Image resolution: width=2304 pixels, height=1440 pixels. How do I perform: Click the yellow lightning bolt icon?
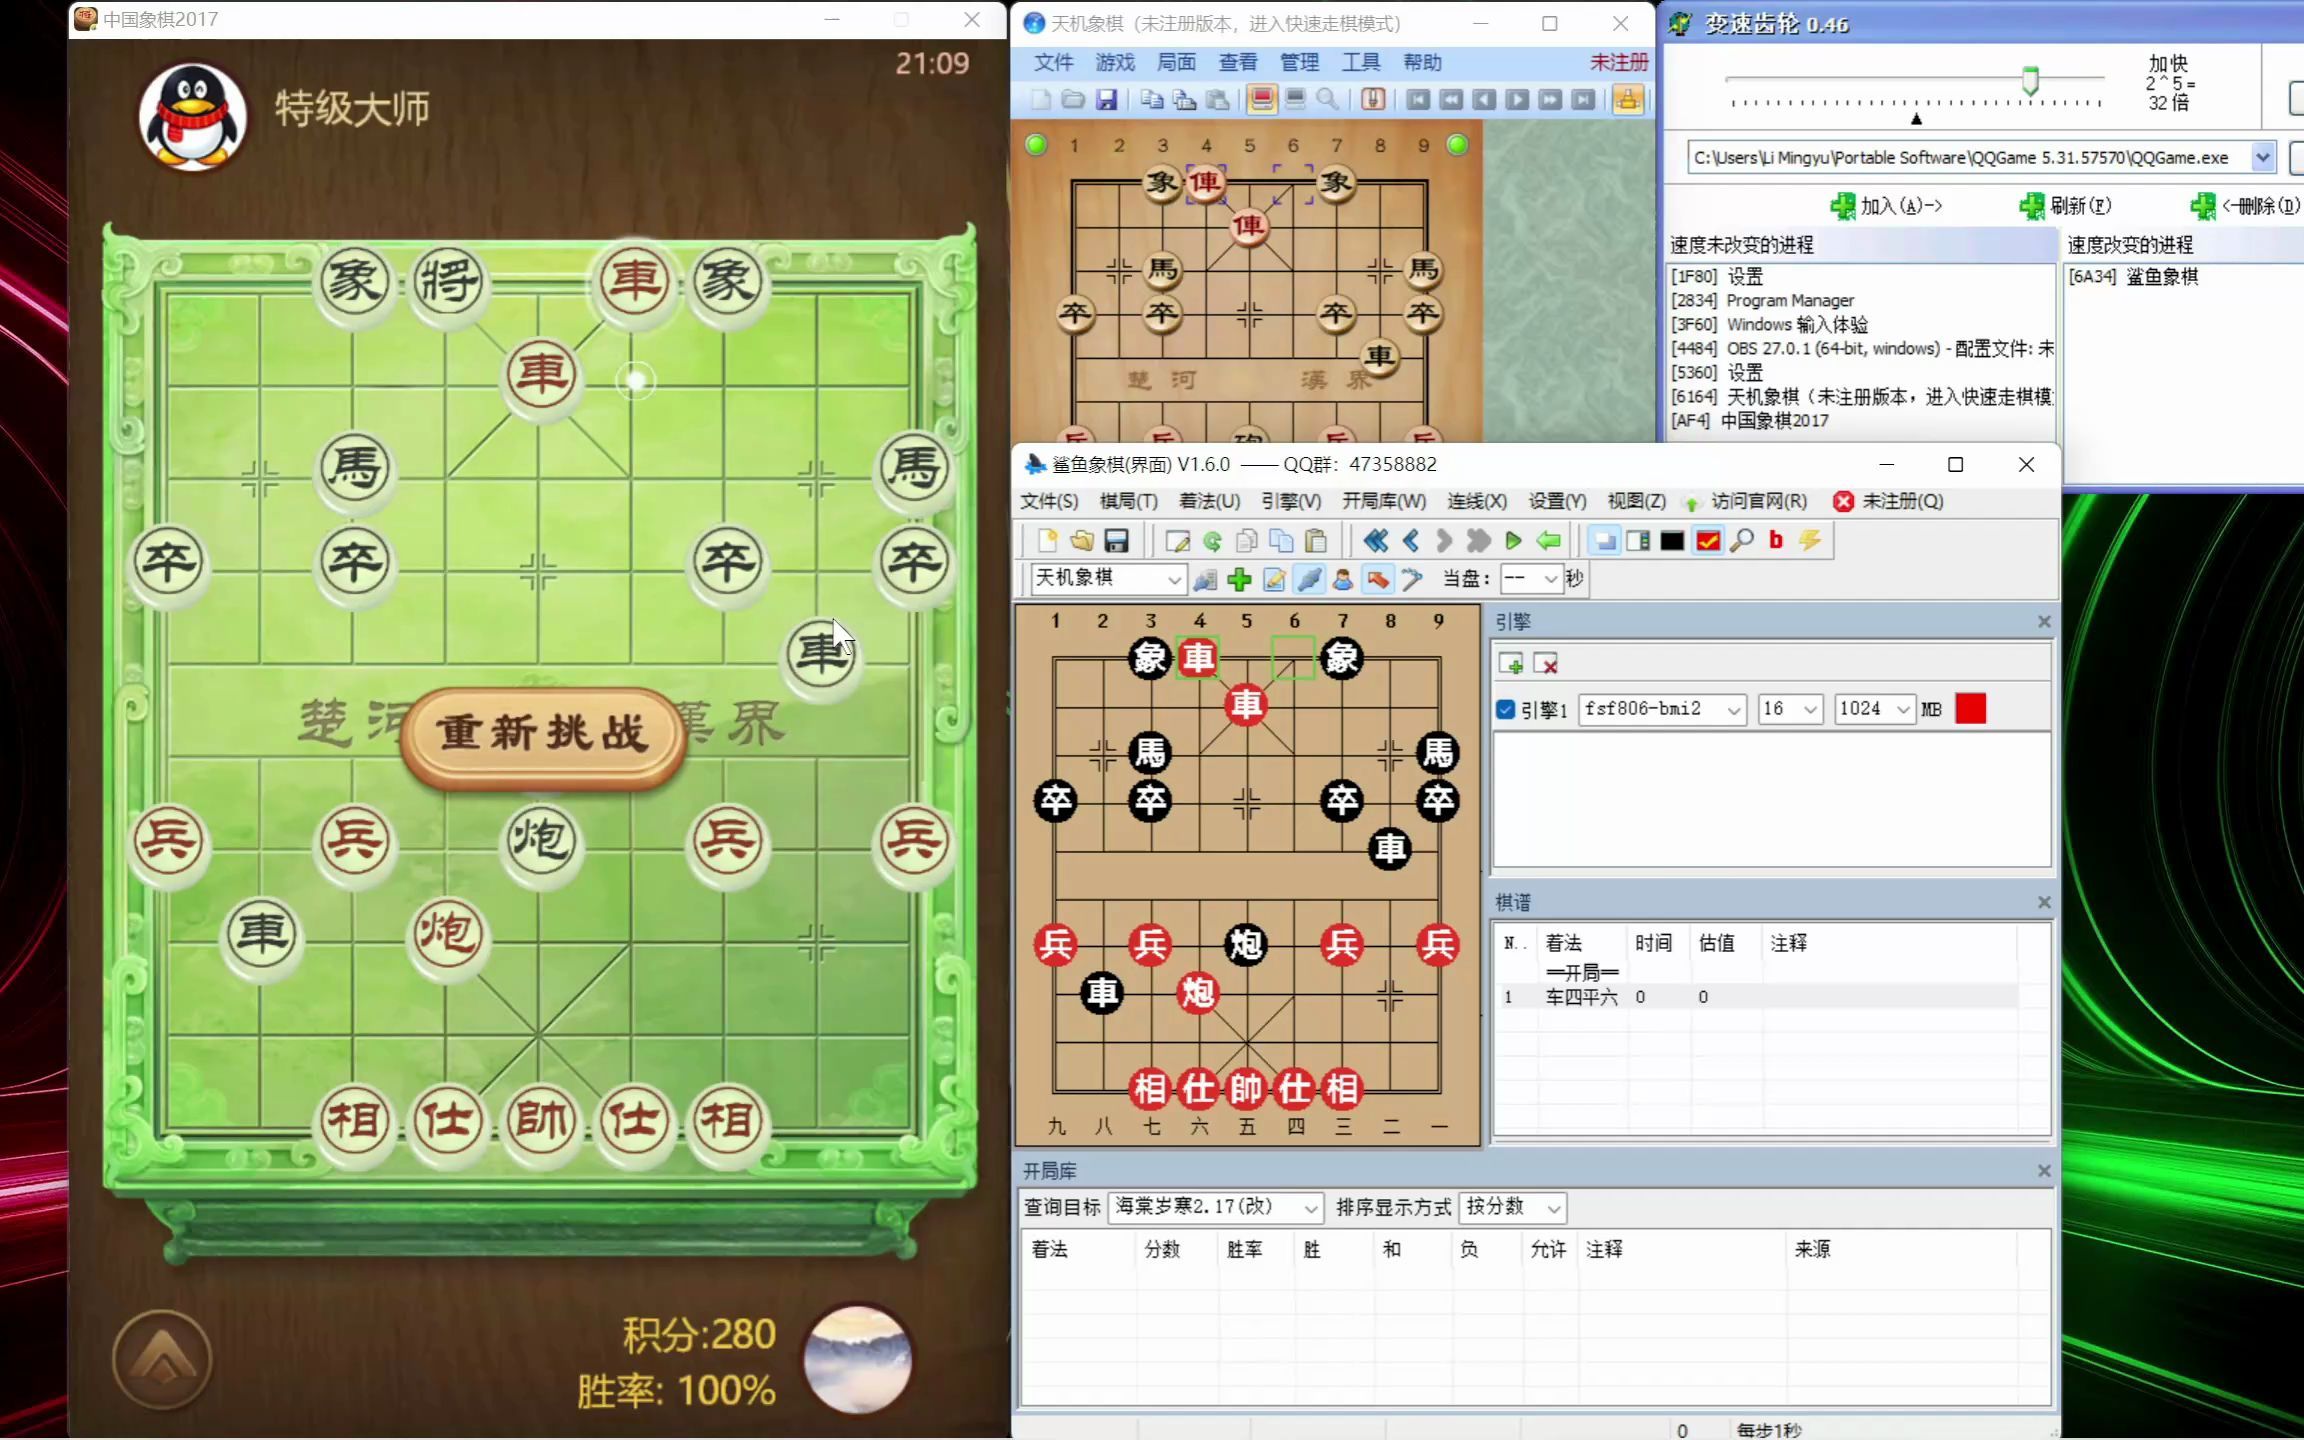[x=1809, y=540]
